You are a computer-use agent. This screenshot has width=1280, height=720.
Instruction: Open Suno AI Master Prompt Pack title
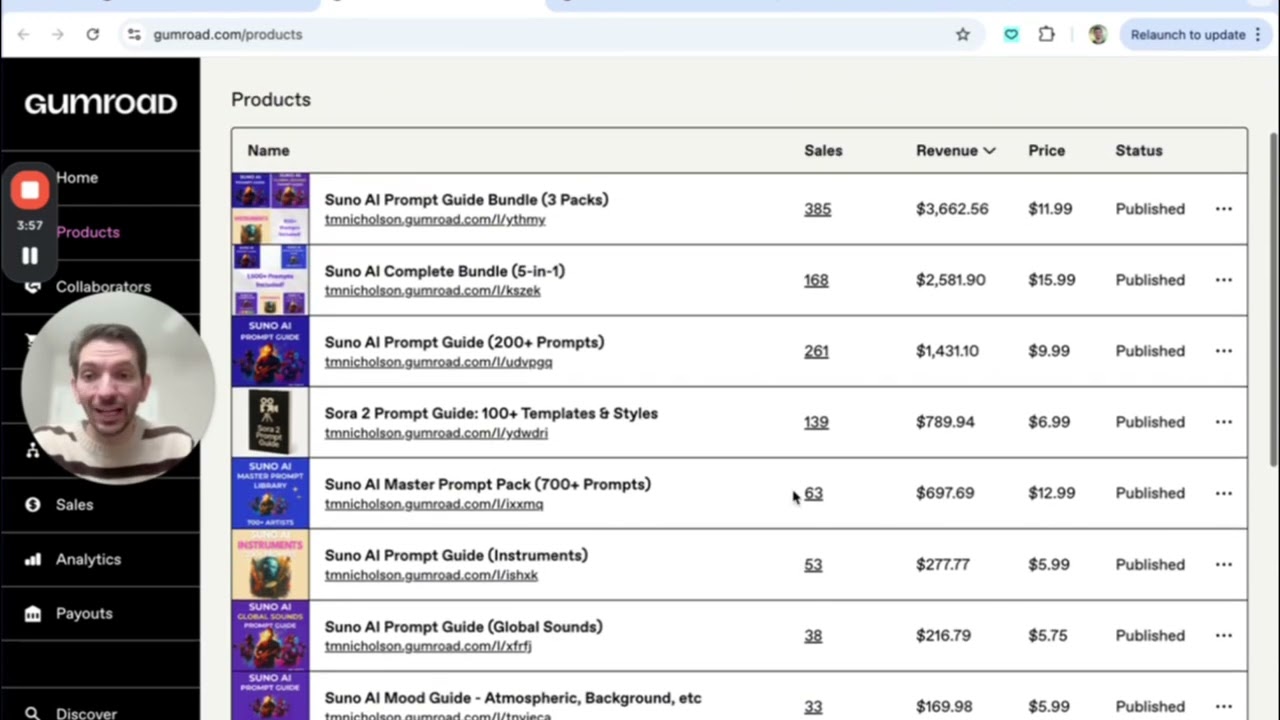point(487,484)
